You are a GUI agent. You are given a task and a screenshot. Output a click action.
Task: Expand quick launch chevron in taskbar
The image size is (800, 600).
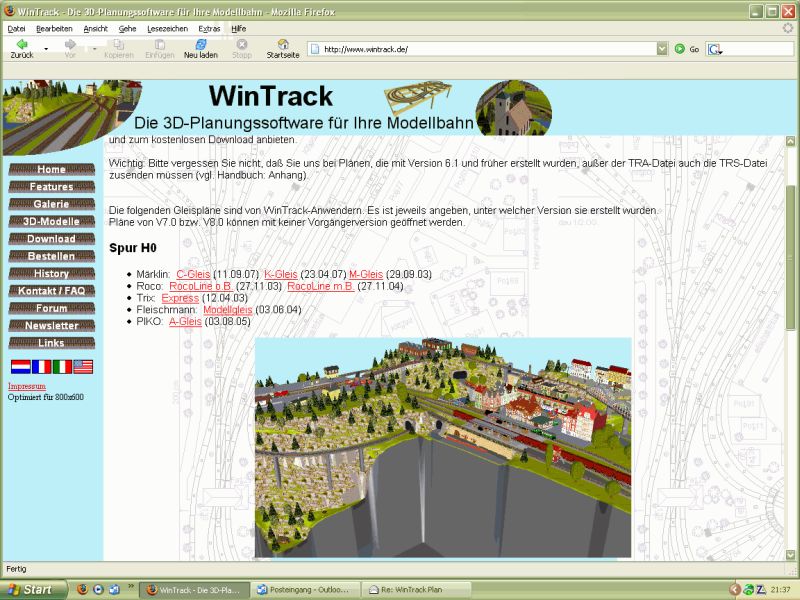click(x=130, y=586)
